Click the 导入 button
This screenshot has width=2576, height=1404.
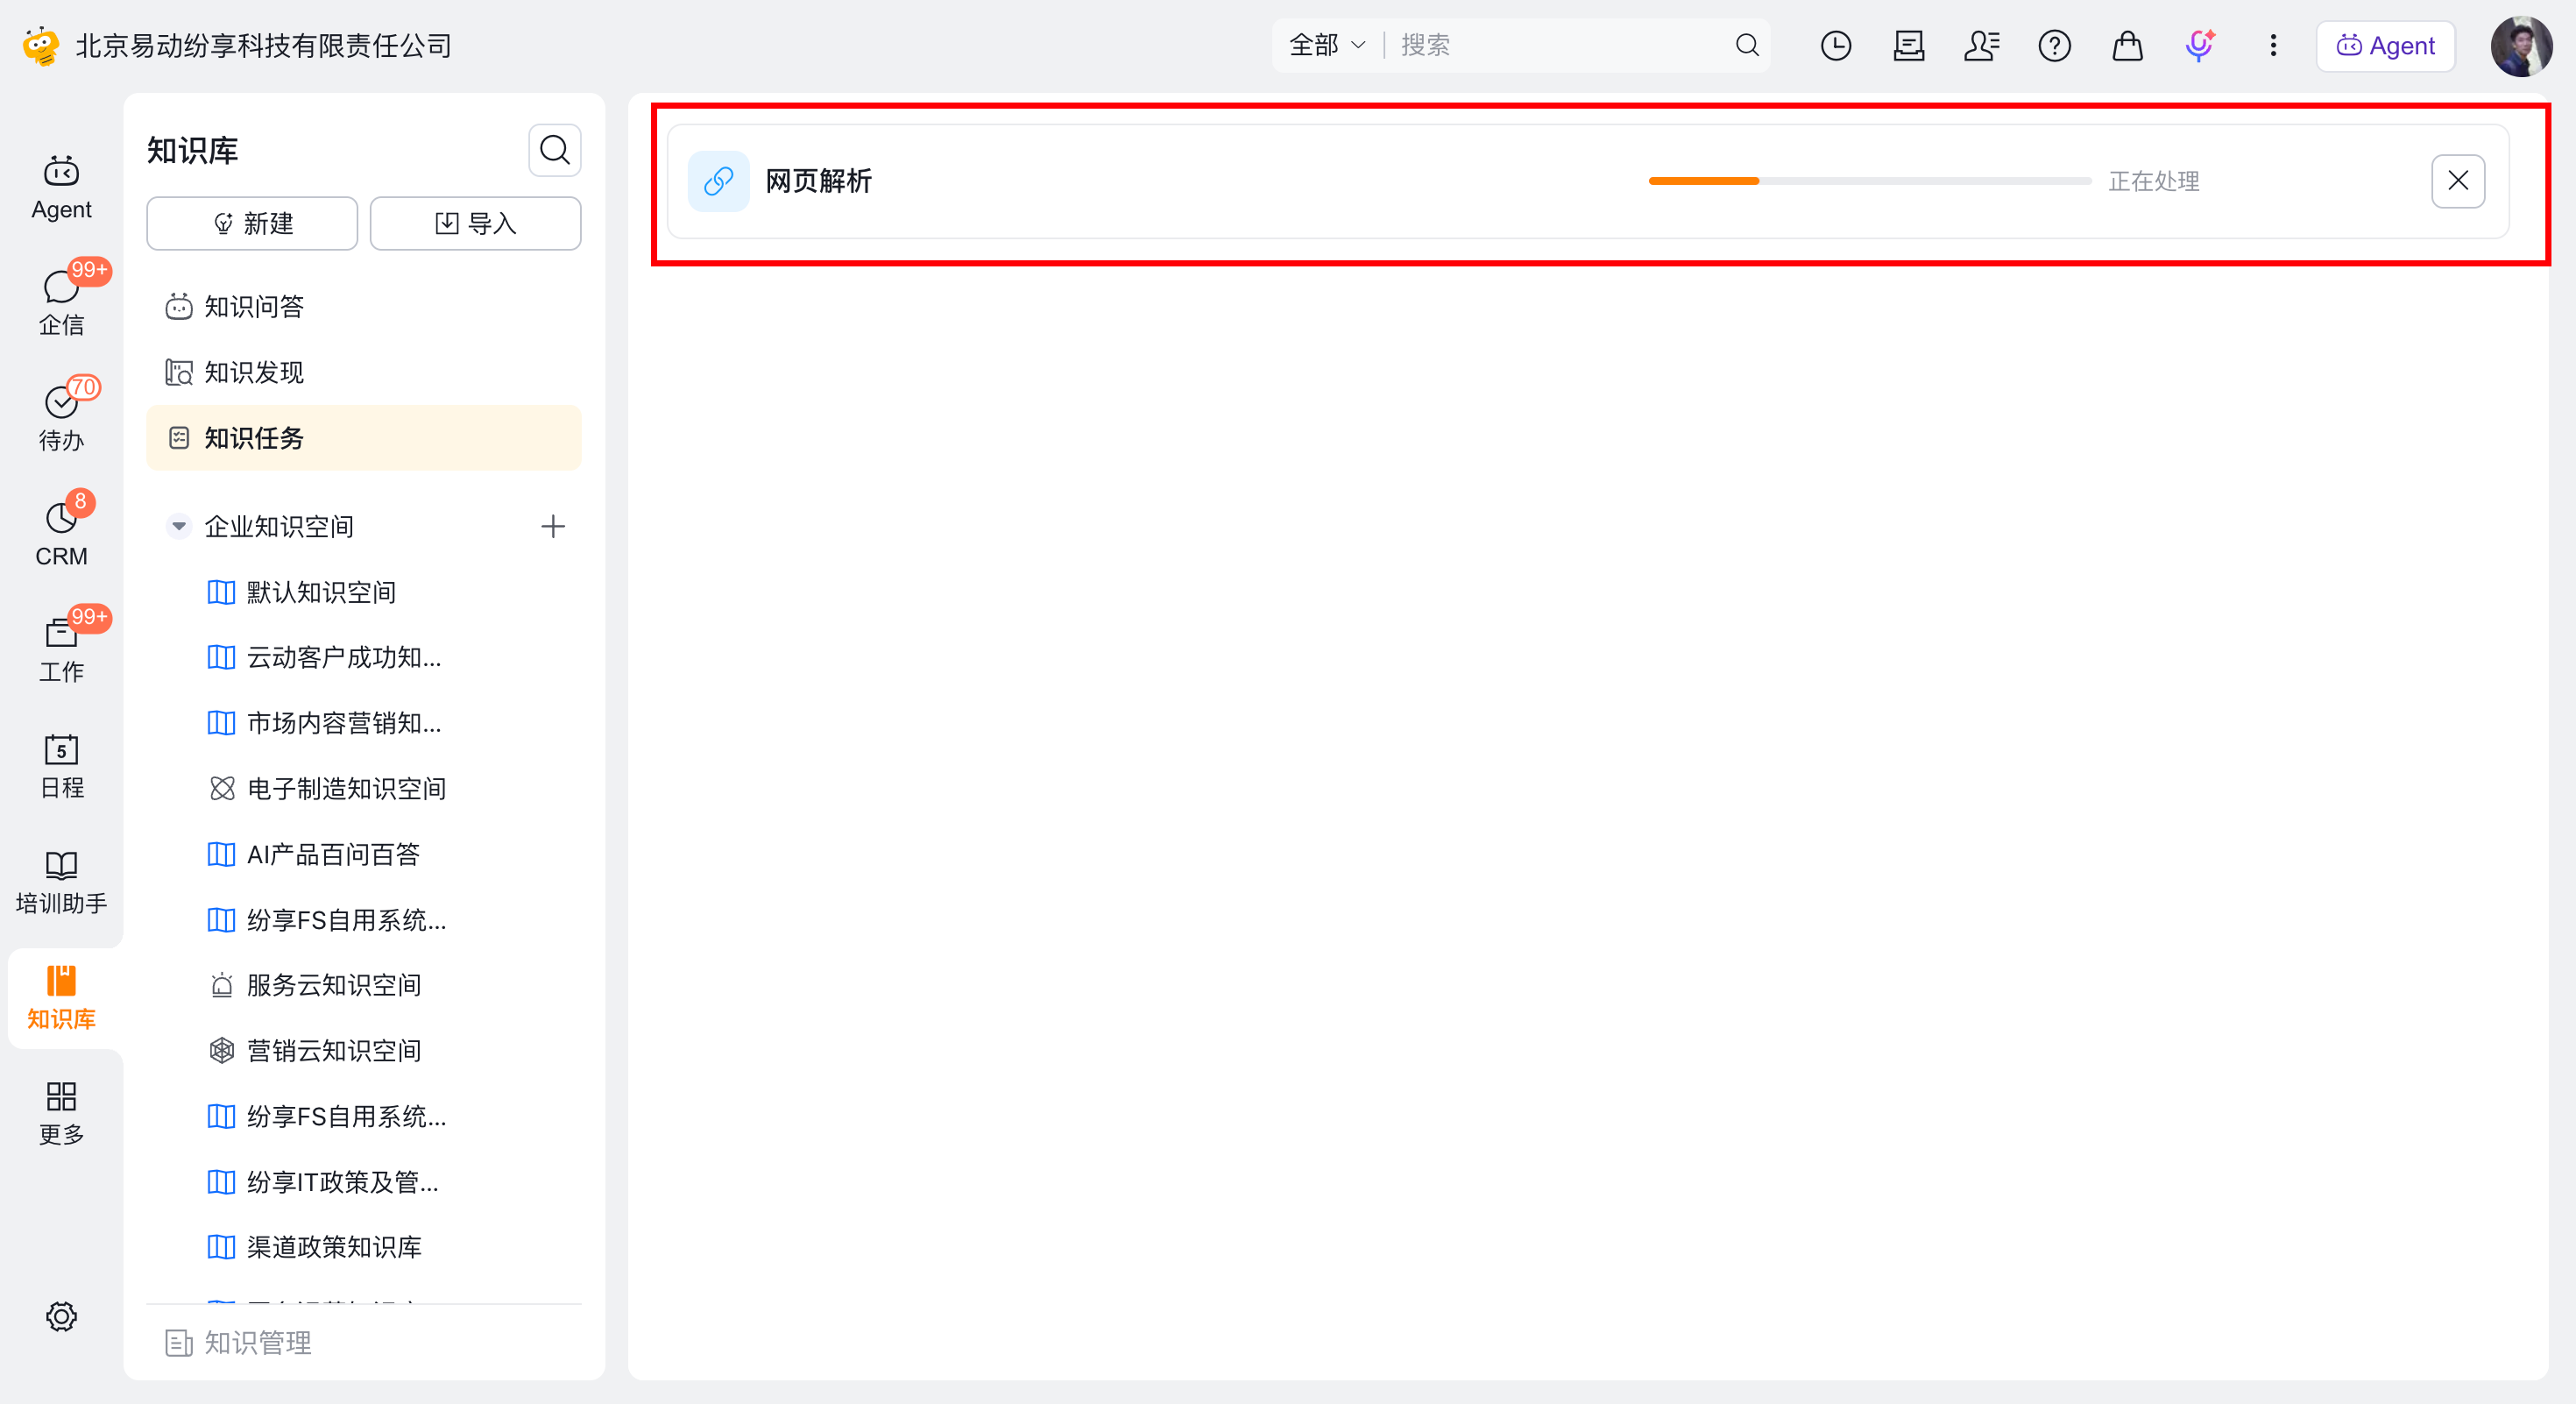click(475, 223)
